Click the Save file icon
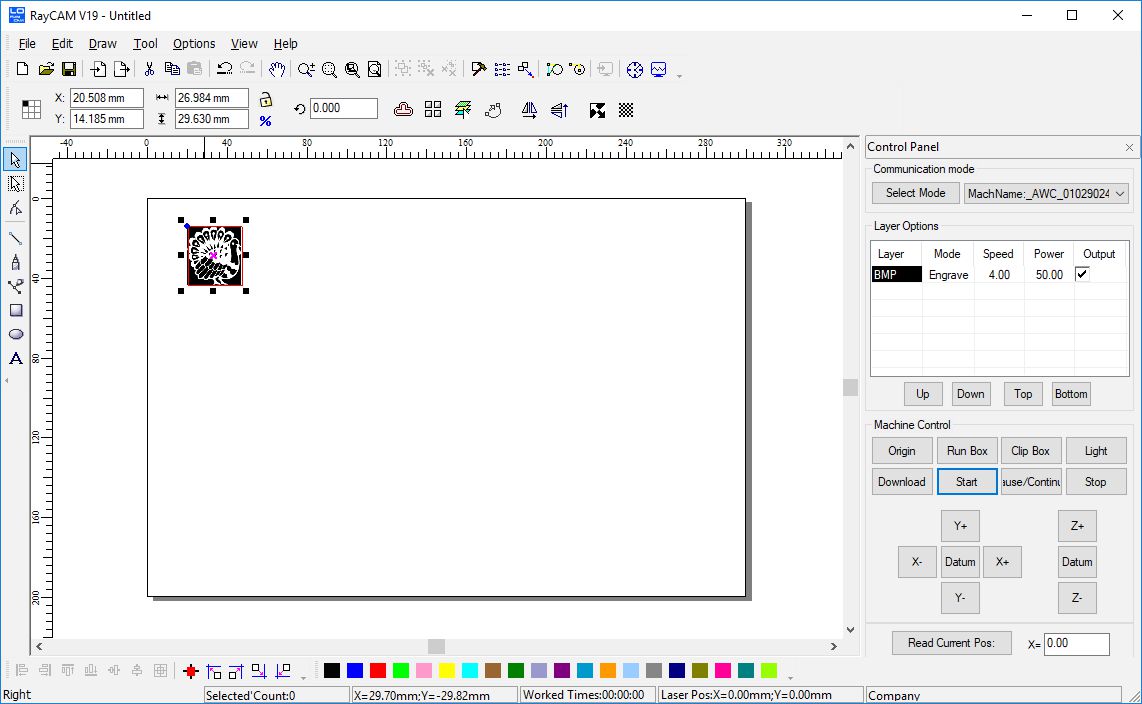The width and height of the screenshot is (1142, 704). (x=69, y=69)
